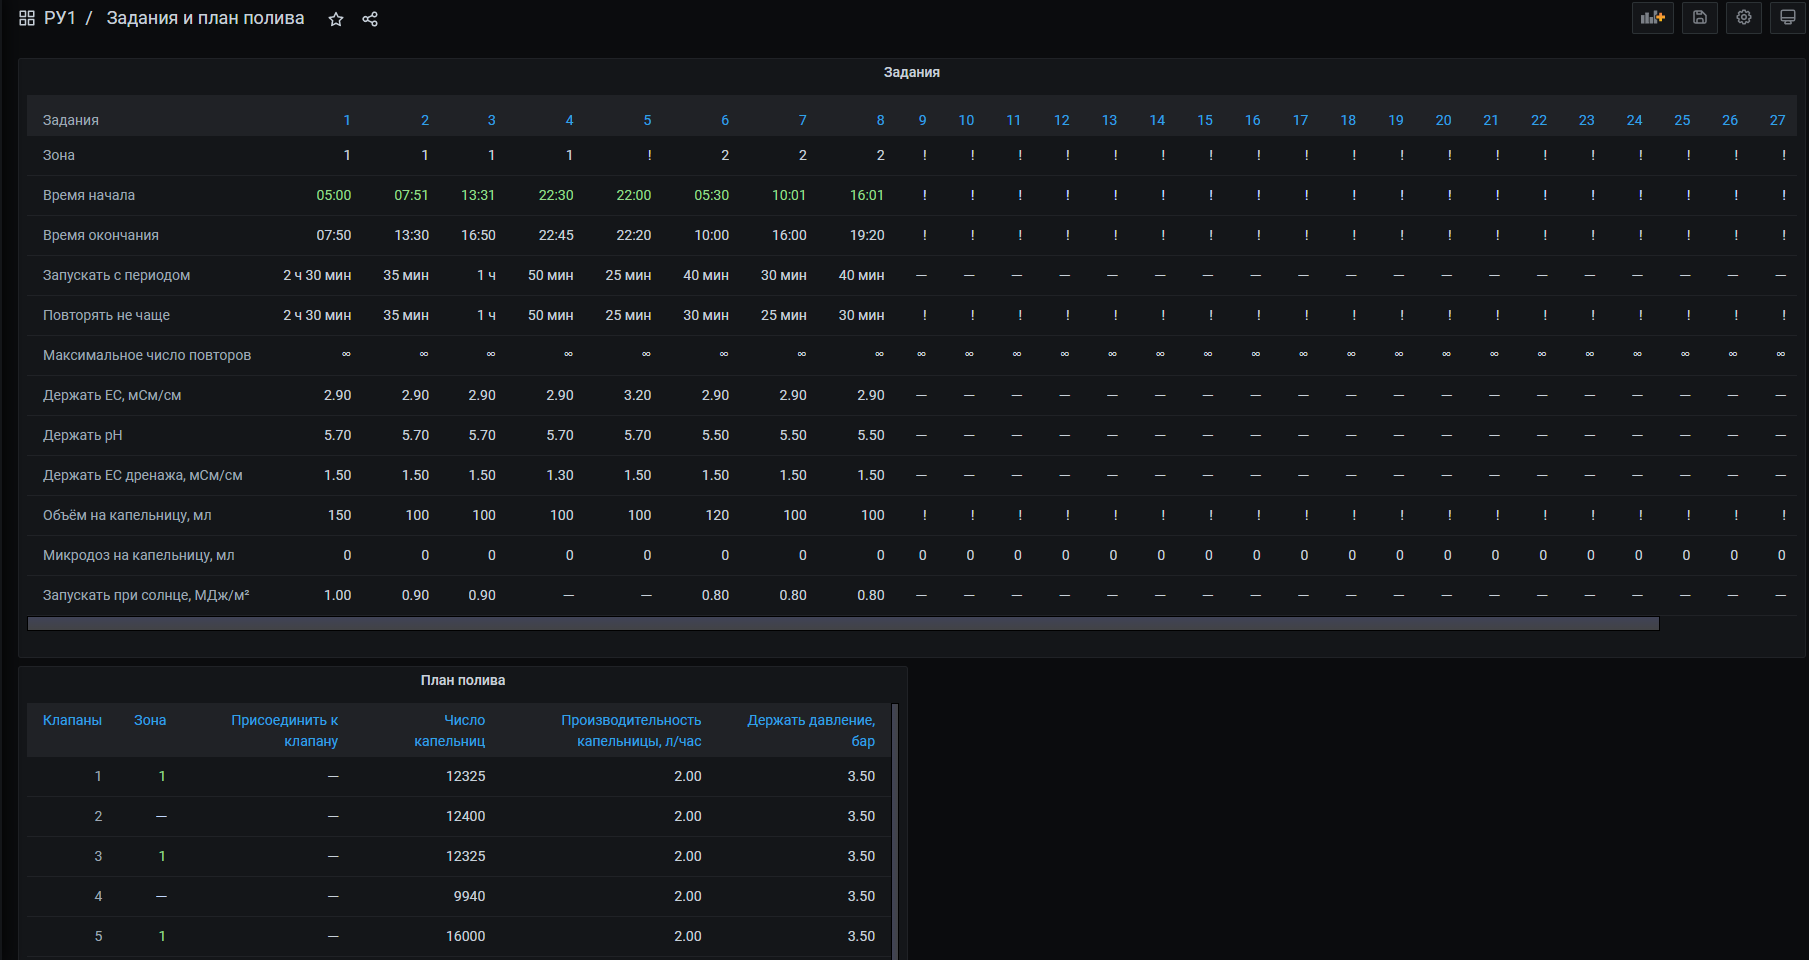The height and width of the screenshot is (960, 1809).
Task: Click the Время начала row label
Action: [x=89, y=195]
